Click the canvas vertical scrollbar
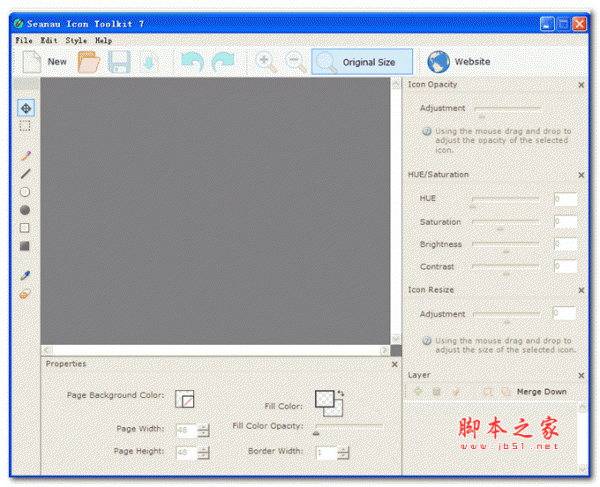The height and width of the screenshot is (487, 600). coord(396,211)
